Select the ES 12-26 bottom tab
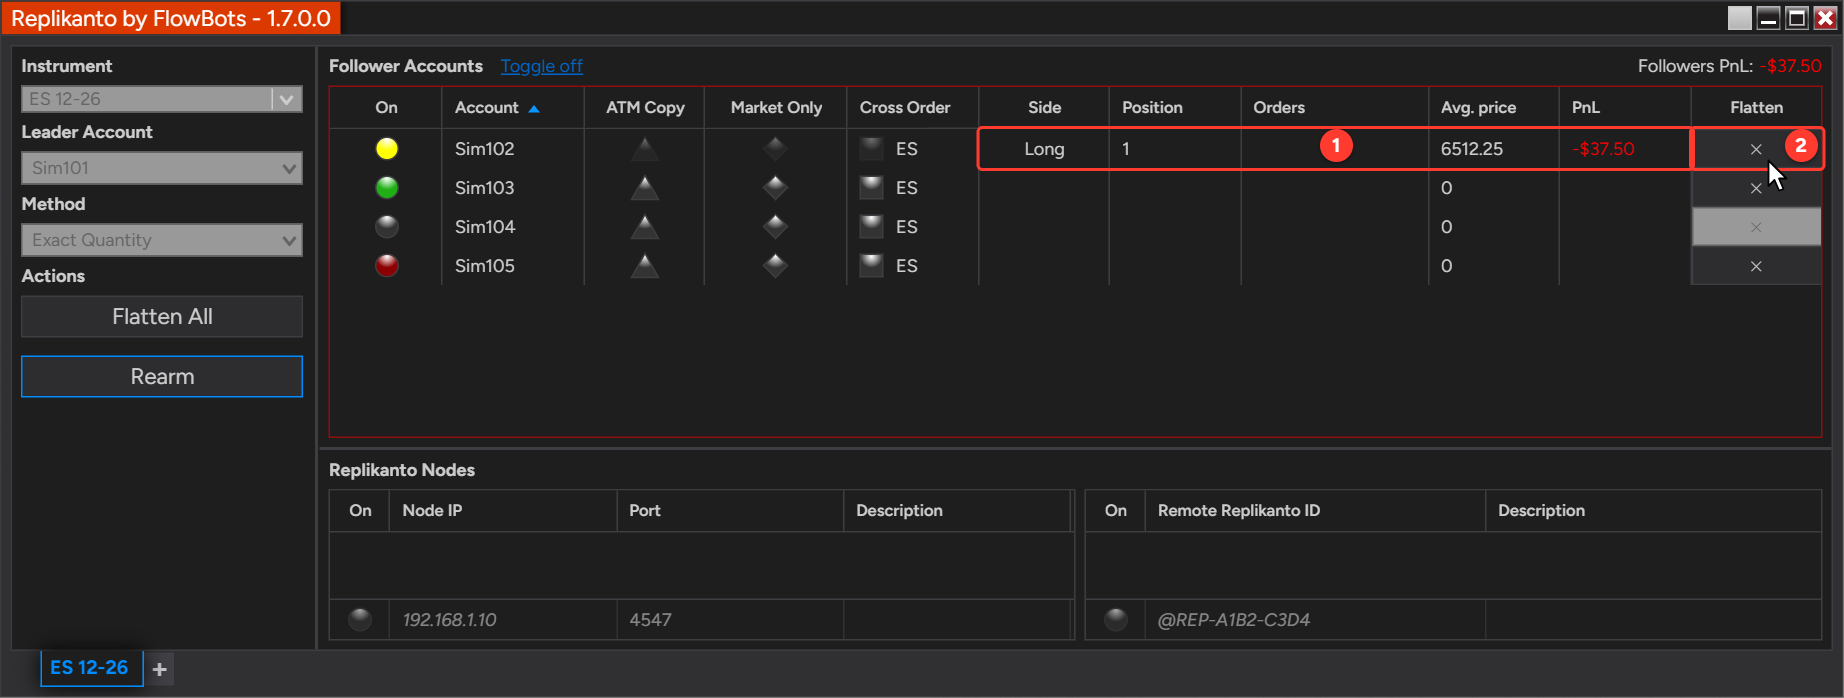This screenshot has height=698, width=1844. click(x=90, y=667)
